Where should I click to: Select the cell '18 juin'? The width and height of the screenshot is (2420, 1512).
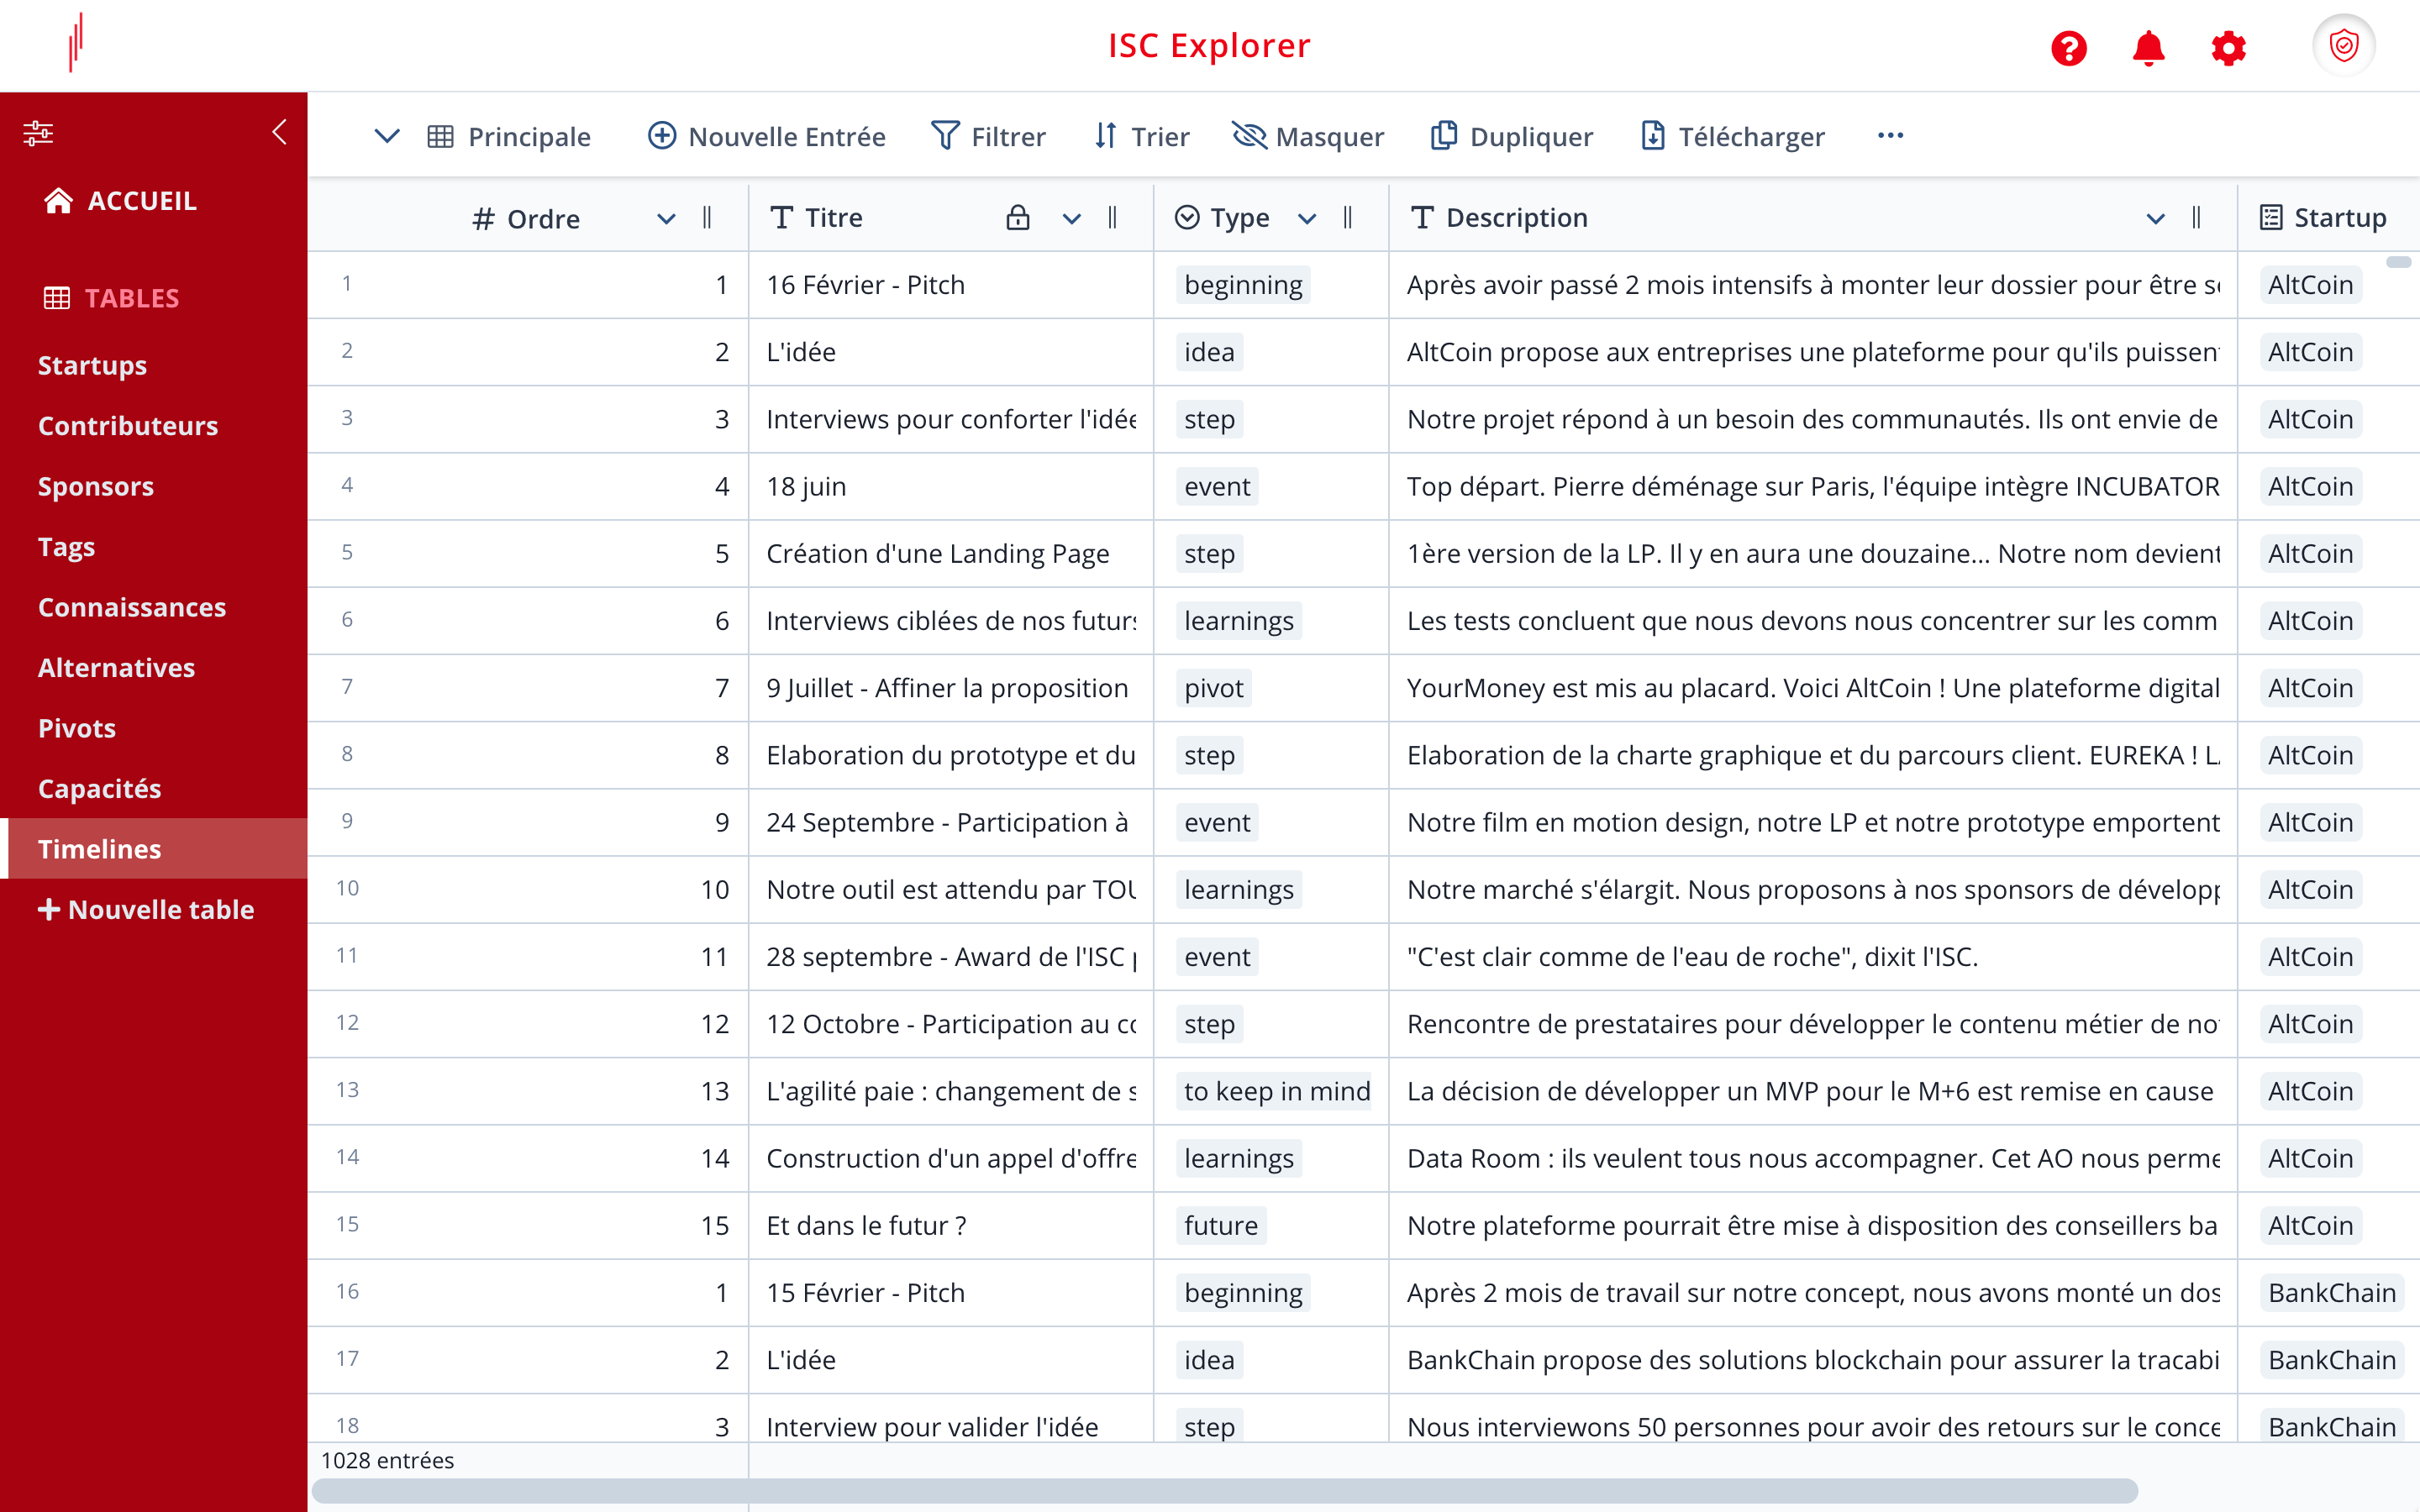(950, 487)
